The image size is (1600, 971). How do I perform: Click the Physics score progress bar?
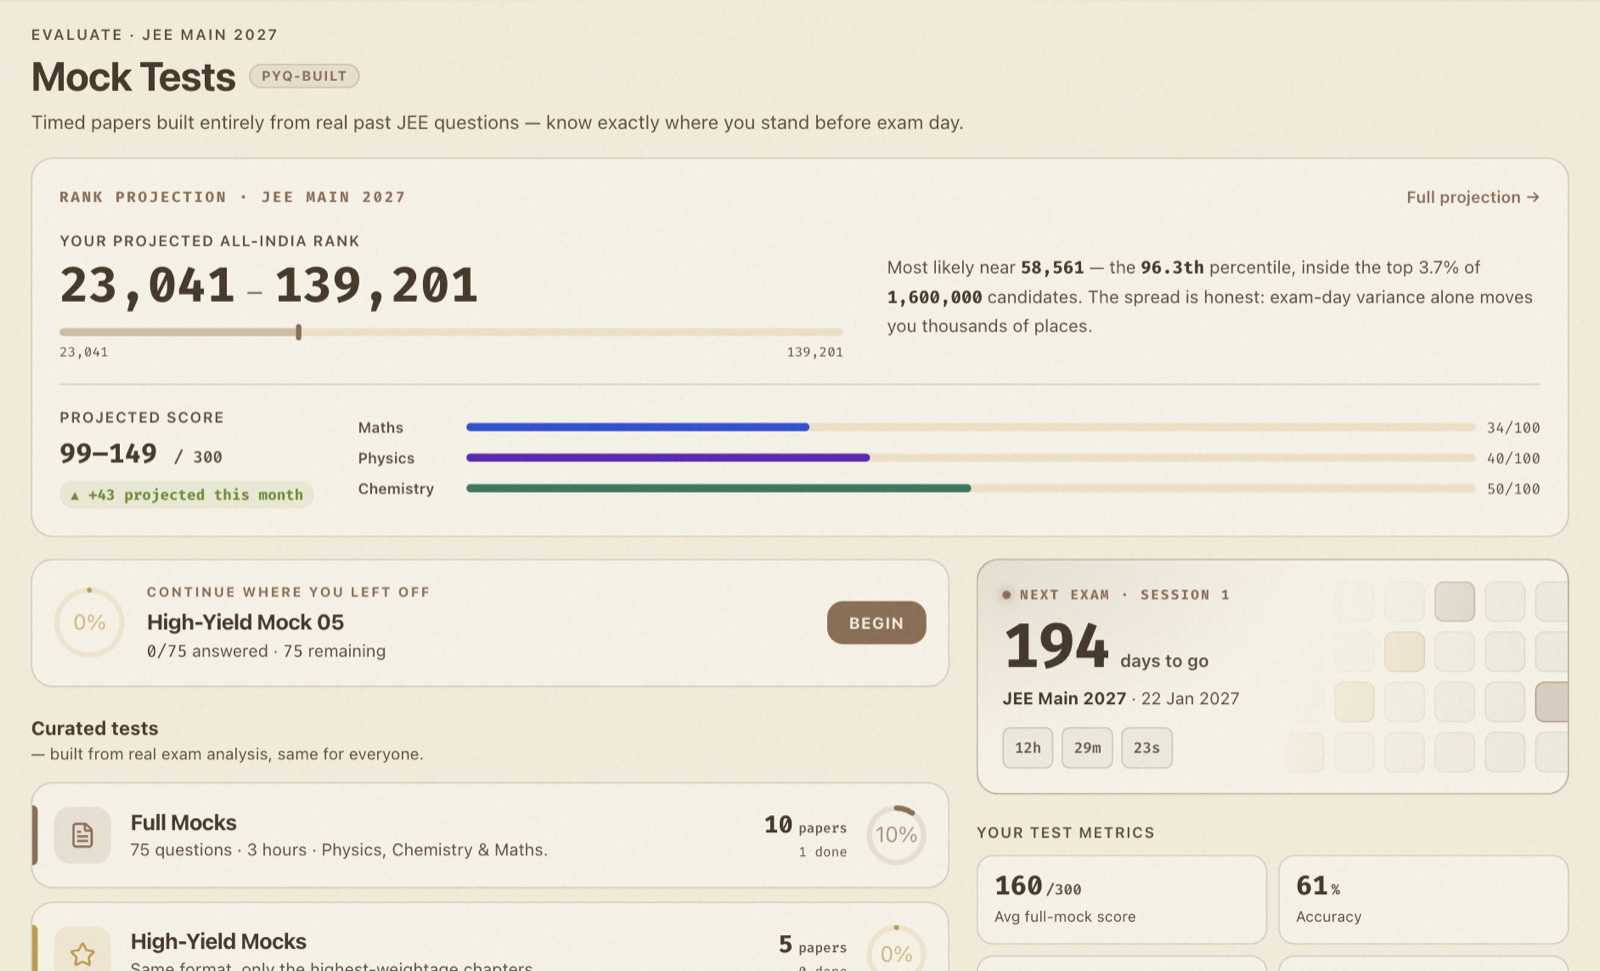tap(970, 458)
